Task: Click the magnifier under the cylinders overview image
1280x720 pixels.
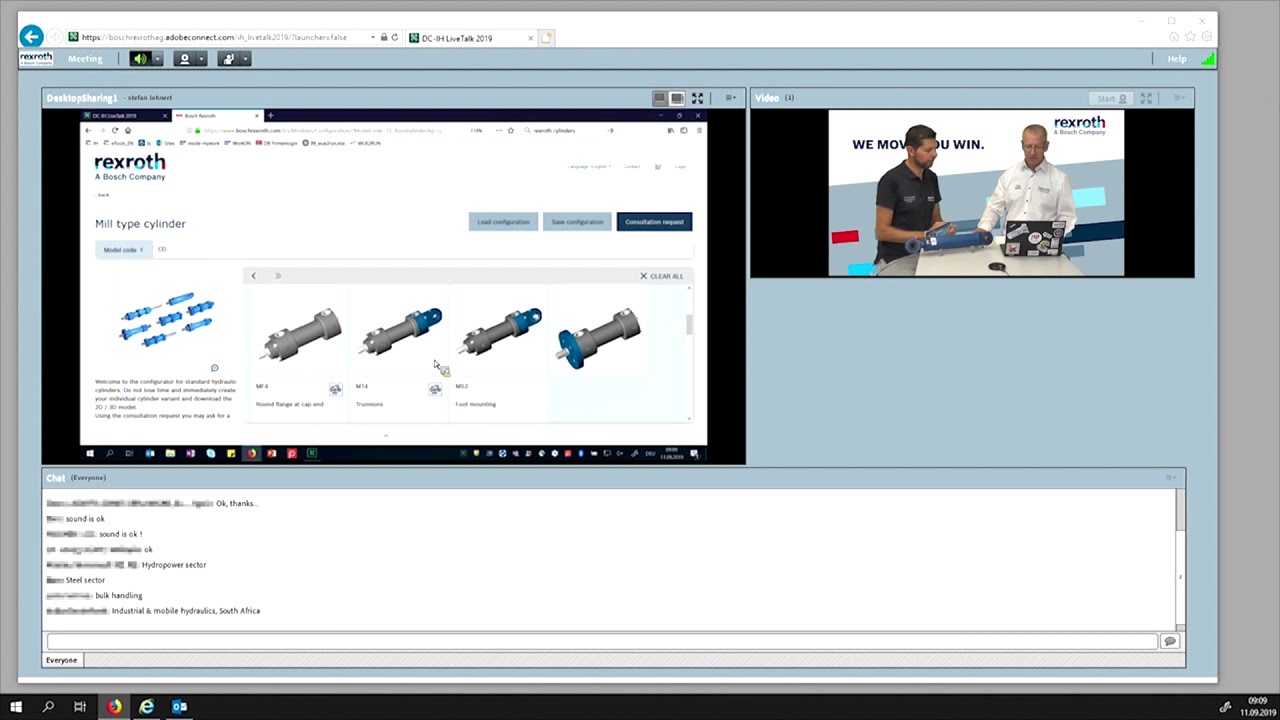Action: 214,368
